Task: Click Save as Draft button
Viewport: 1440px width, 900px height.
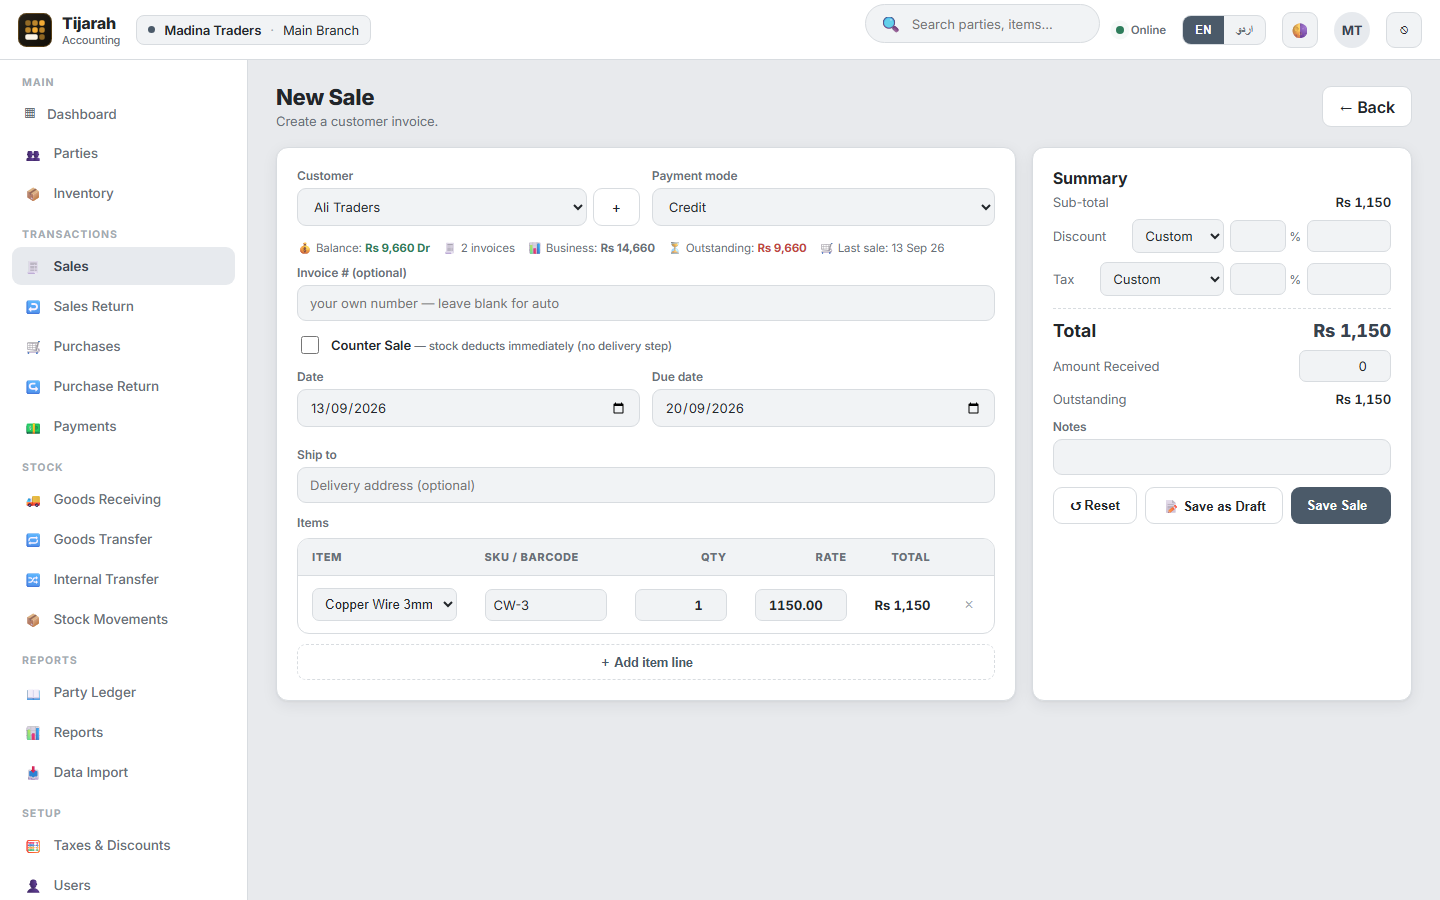Action: pos(1214,506)
